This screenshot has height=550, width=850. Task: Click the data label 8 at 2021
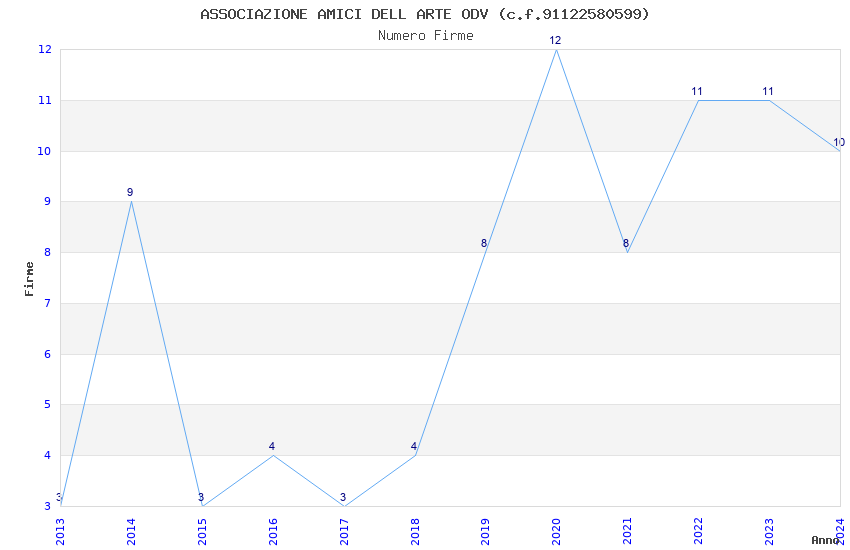tap(626, 244)
